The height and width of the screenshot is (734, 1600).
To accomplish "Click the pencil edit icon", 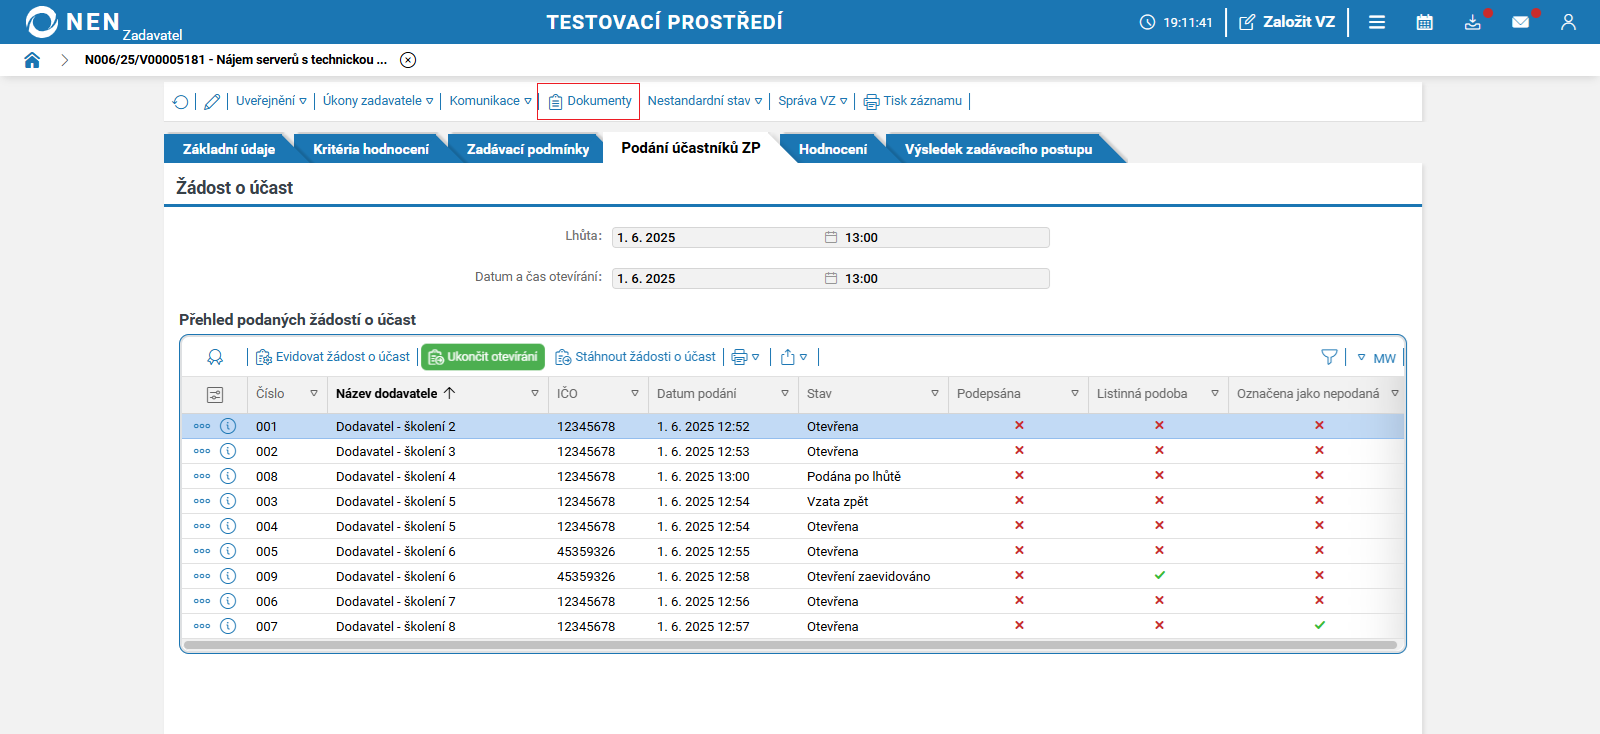I will (212, 102).
